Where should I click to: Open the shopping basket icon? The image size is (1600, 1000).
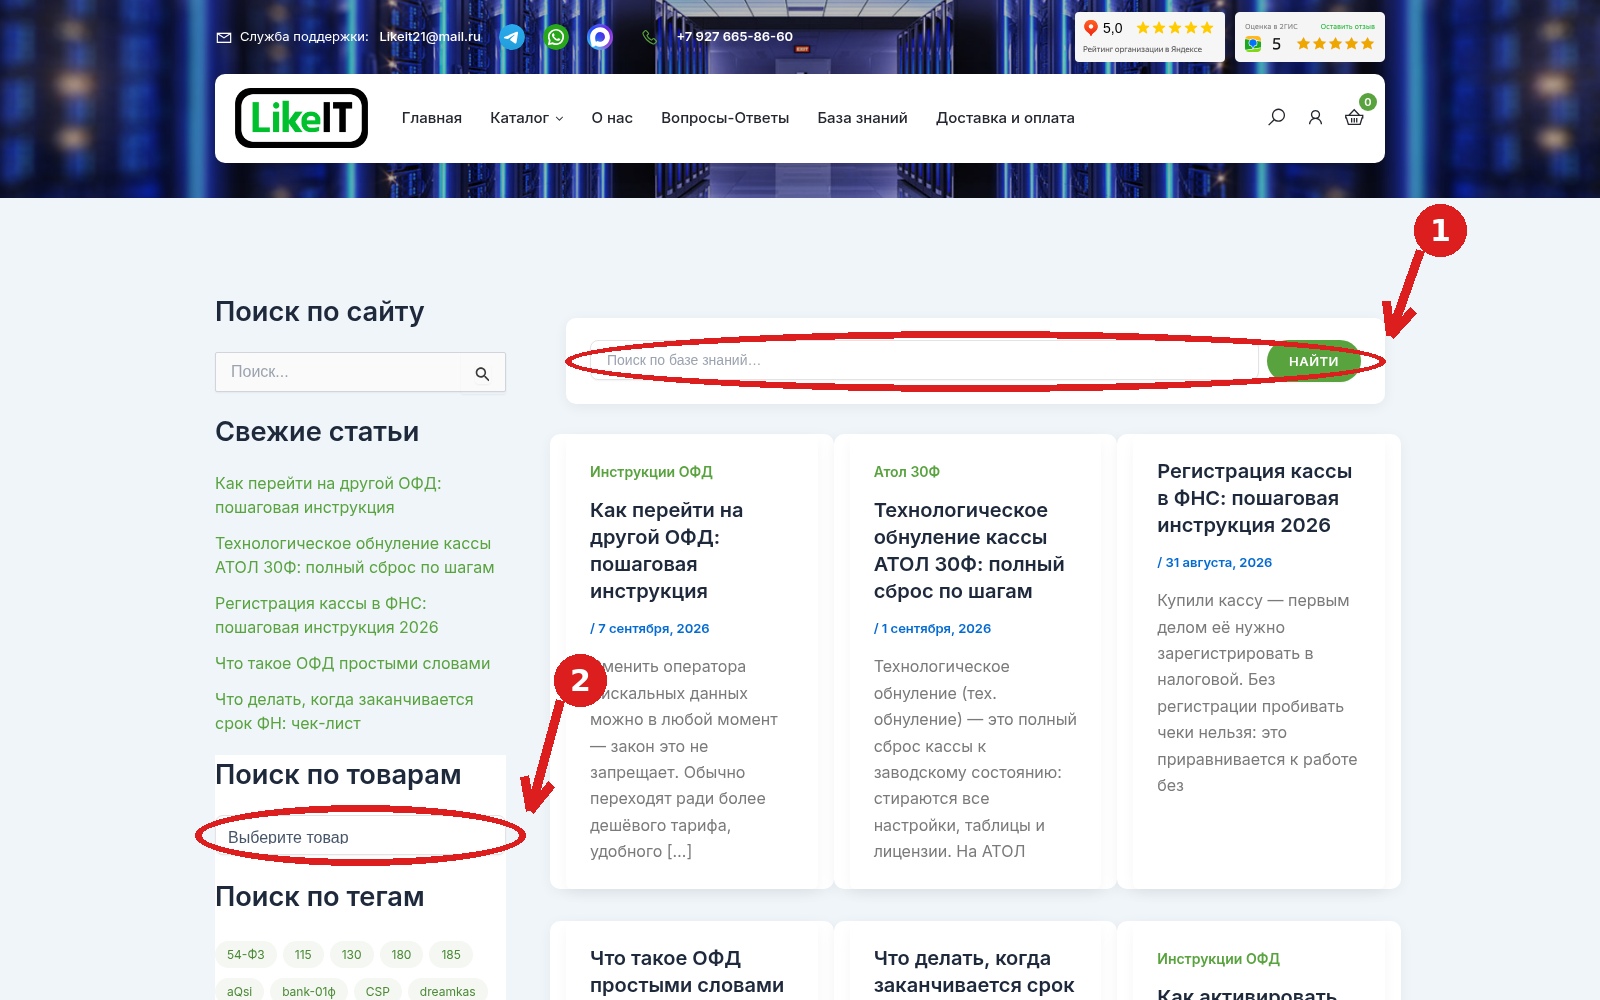(1354, 118)
